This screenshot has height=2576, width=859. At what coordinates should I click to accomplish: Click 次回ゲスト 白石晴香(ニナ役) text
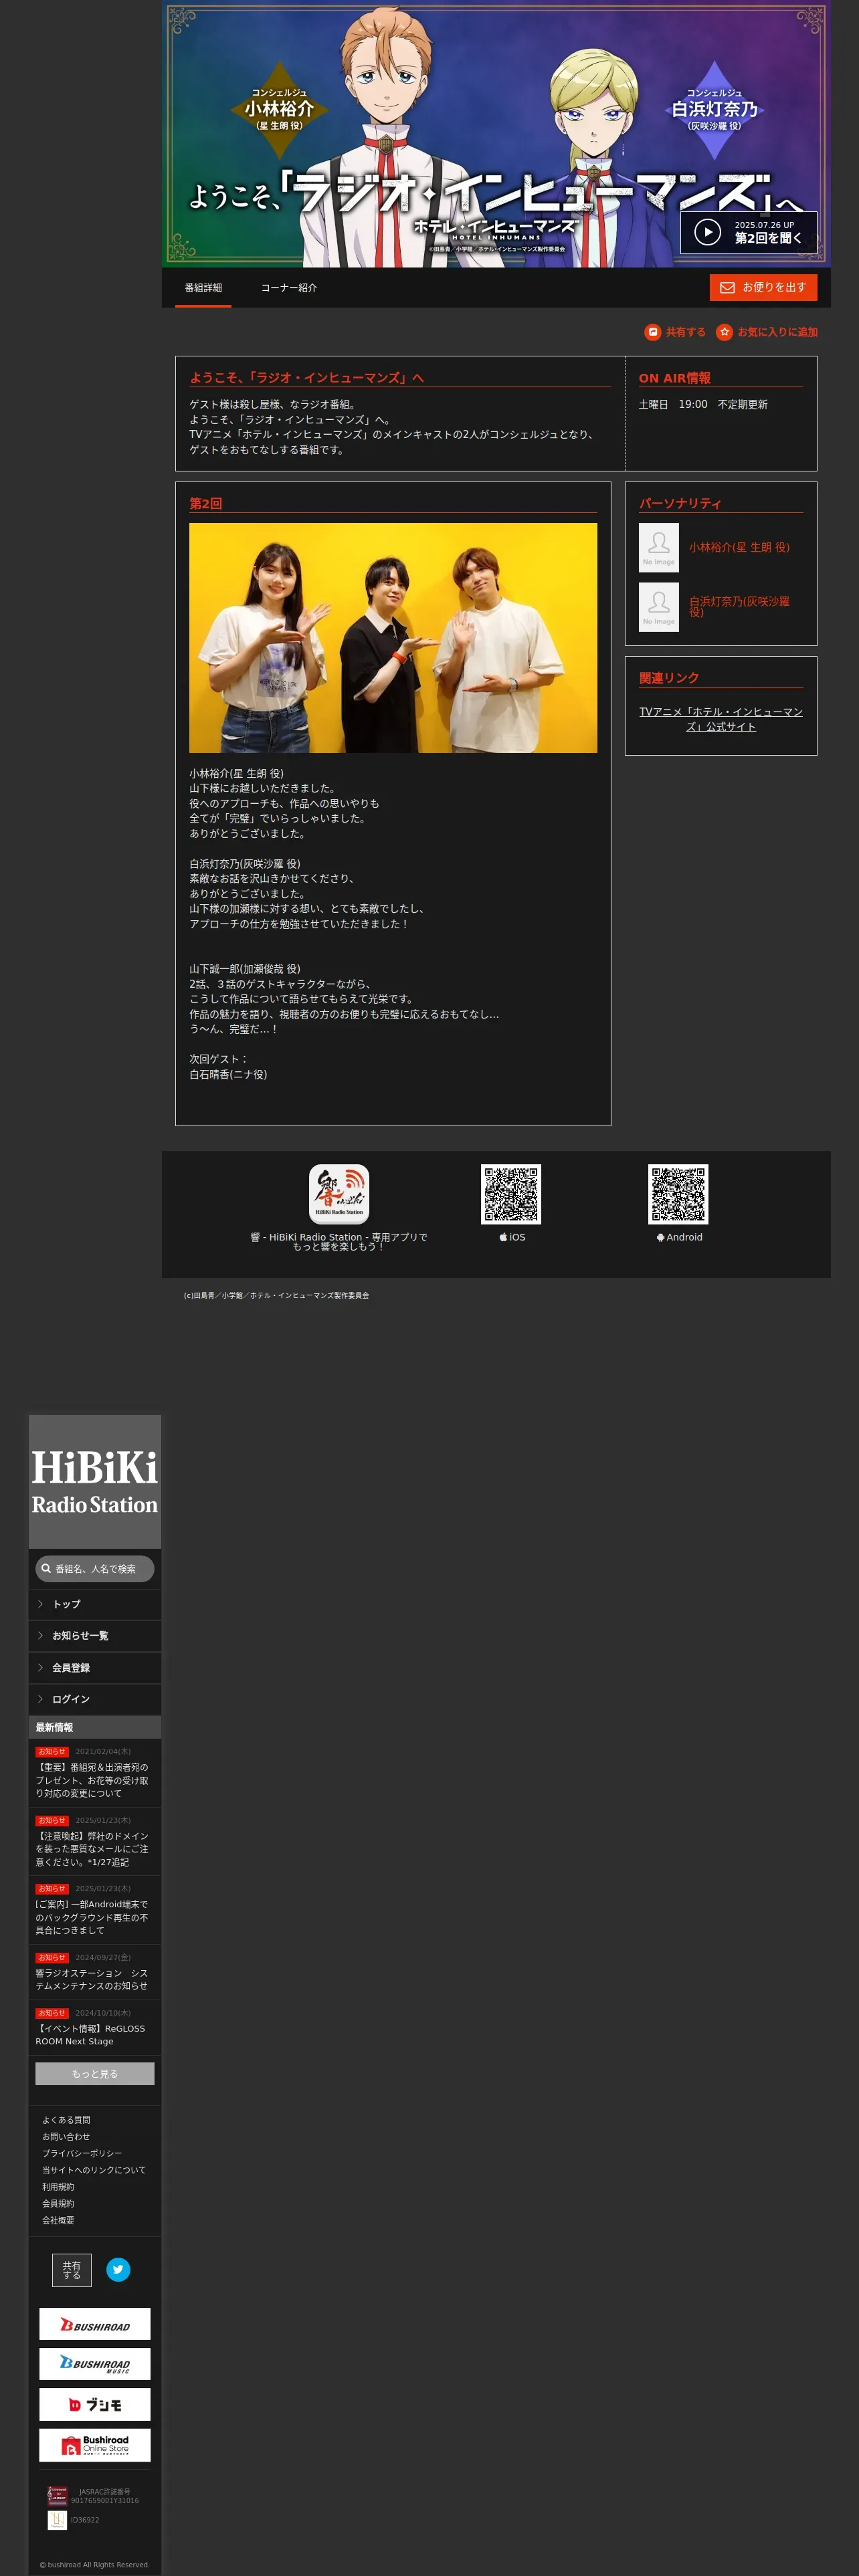pyautogui.click(x=228, y=1067)
